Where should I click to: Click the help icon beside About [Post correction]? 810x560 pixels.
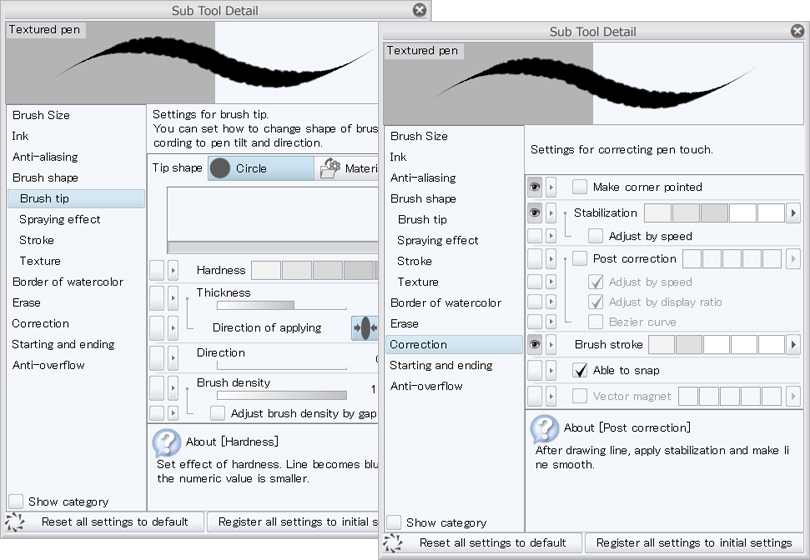tap(544, 428)
